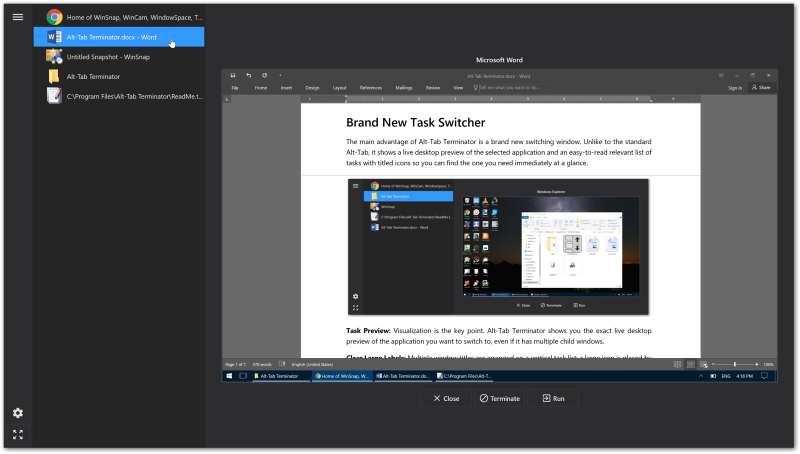The height and width of the screenshot is (454, 800).
Task: Click the Save icon in Word preview
Action: coord(233,76)
